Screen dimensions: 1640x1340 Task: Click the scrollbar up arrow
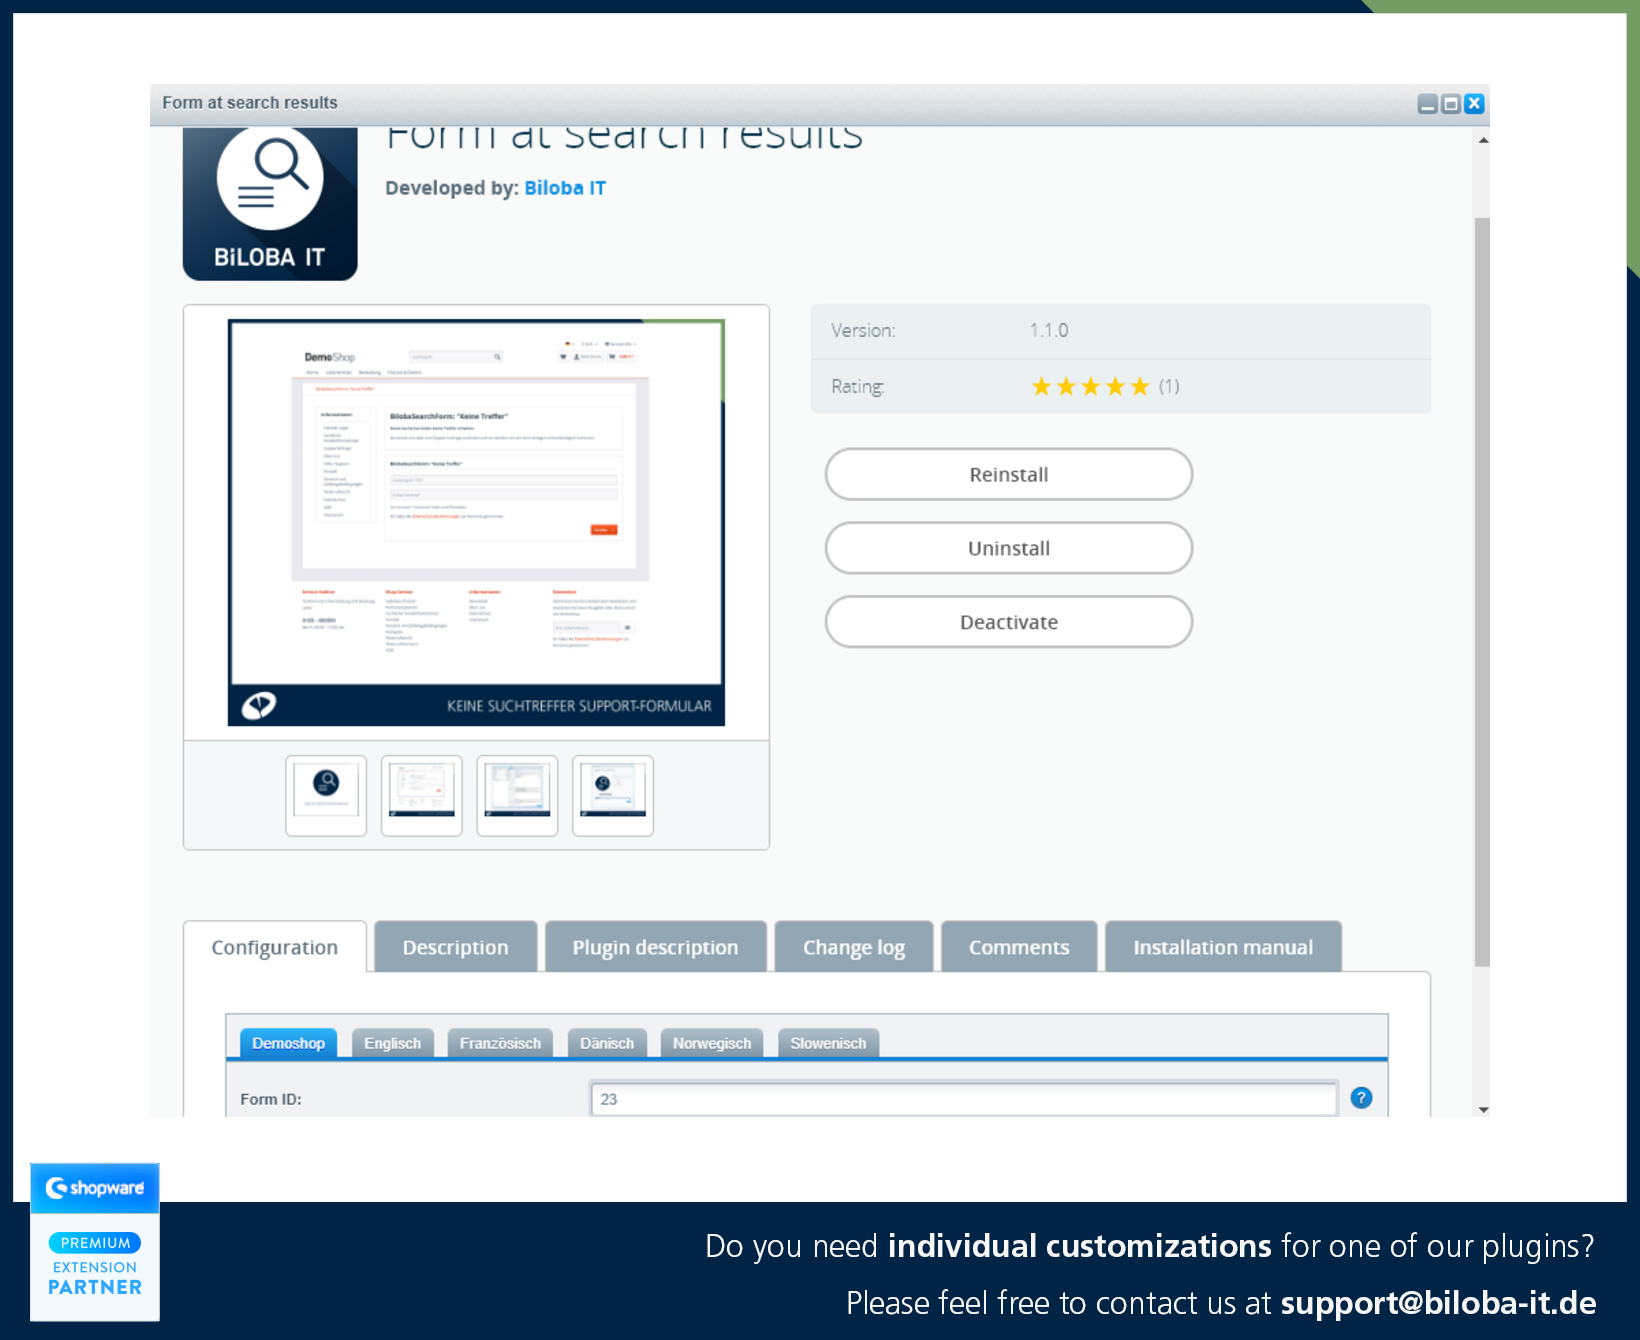coord(1483,140)
